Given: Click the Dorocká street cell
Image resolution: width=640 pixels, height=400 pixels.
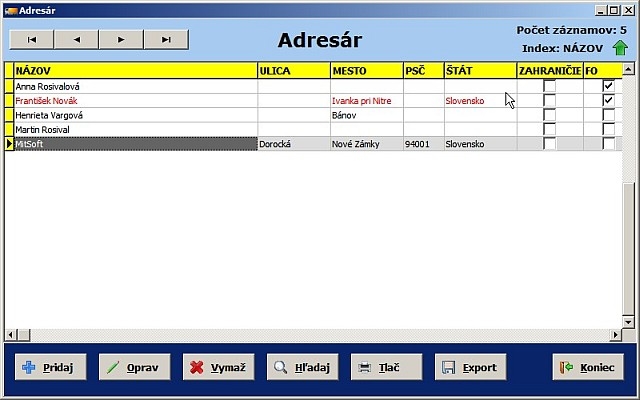Looking at the screenshot, I should coord(294,144).
